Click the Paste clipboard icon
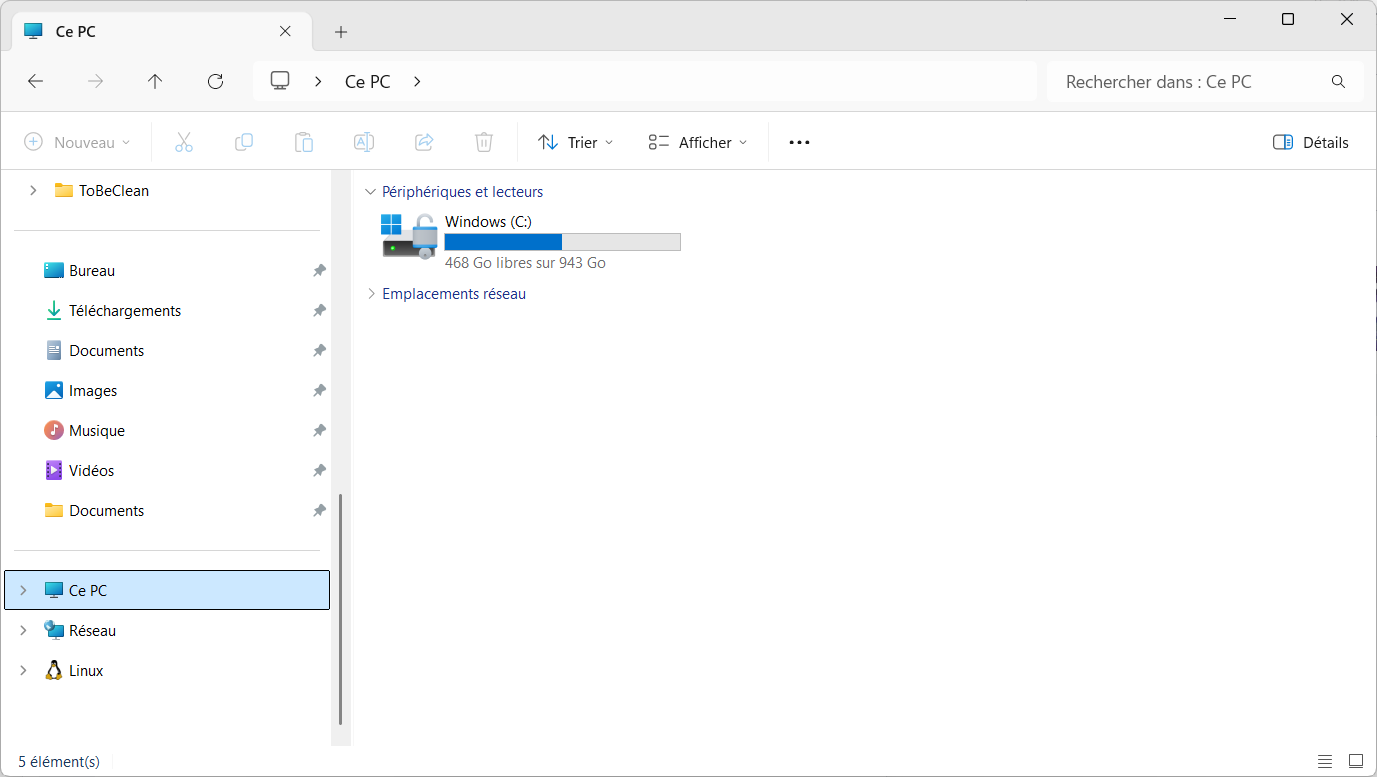 pyautogui.click(x=304, y=142)
